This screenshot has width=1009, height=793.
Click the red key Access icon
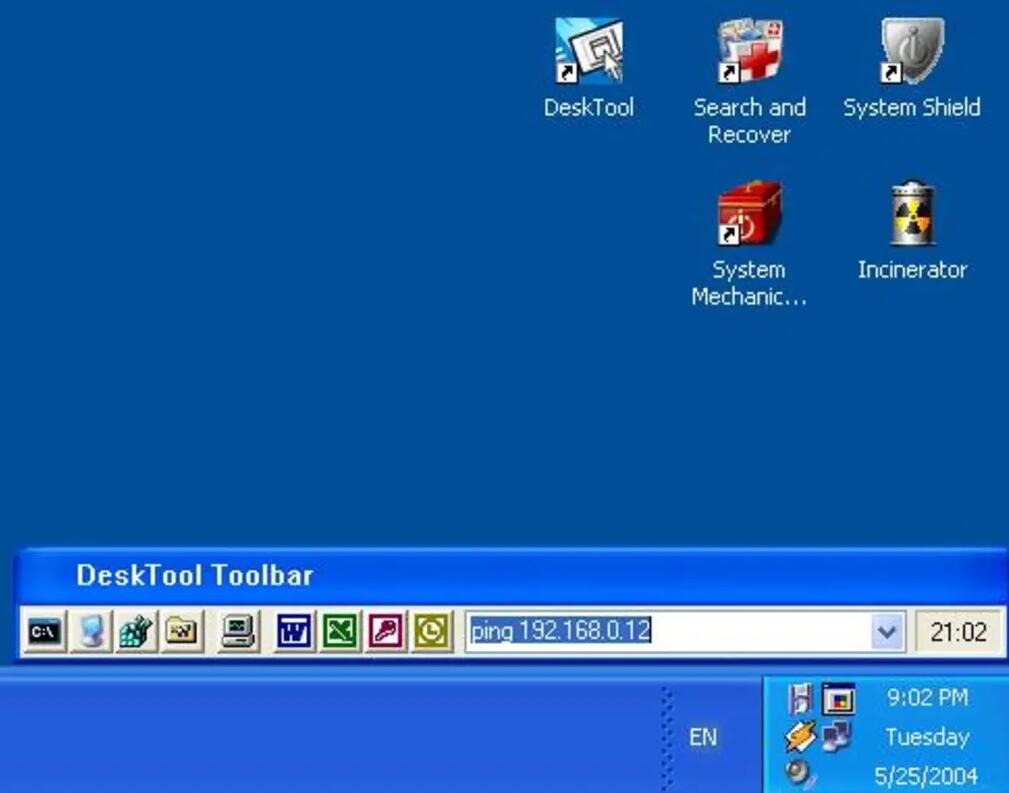click(x=386, y=632)
